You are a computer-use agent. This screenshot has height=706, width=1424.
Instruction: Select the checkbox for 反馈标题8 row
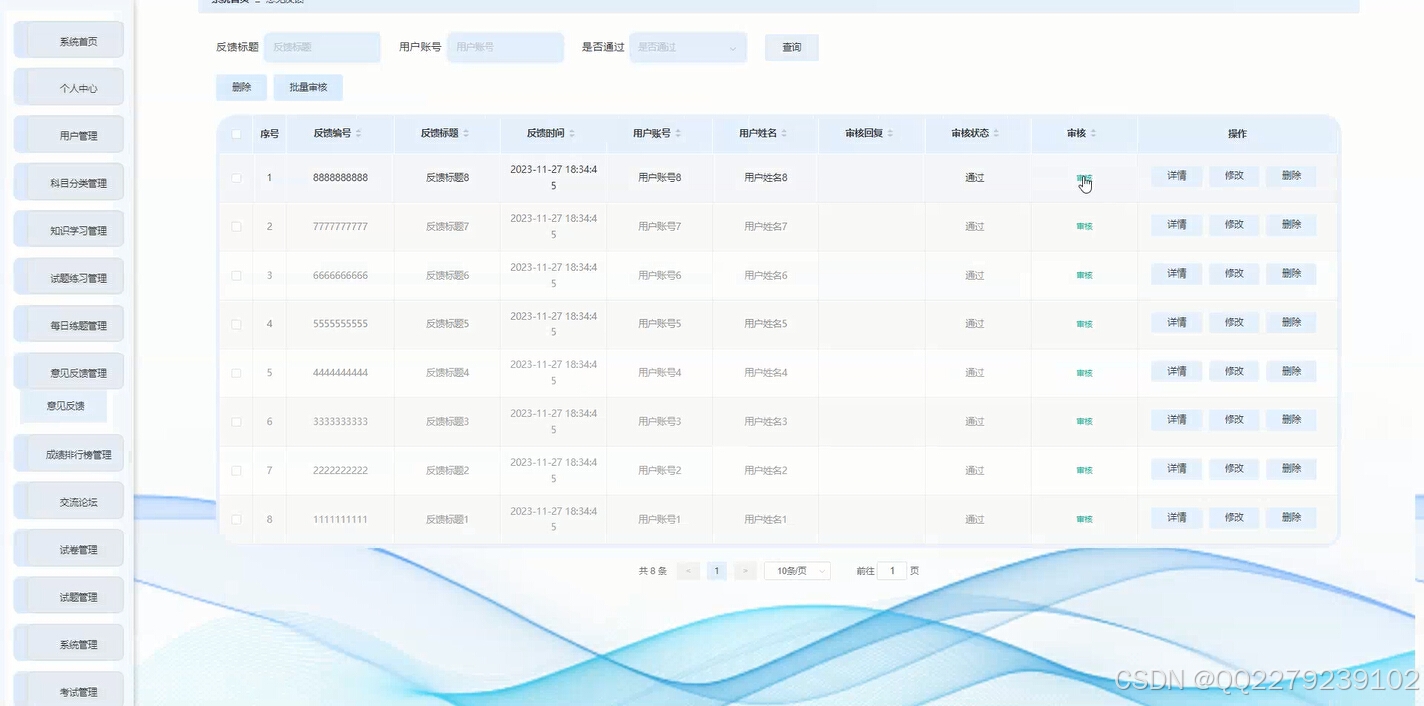point(236,177)
